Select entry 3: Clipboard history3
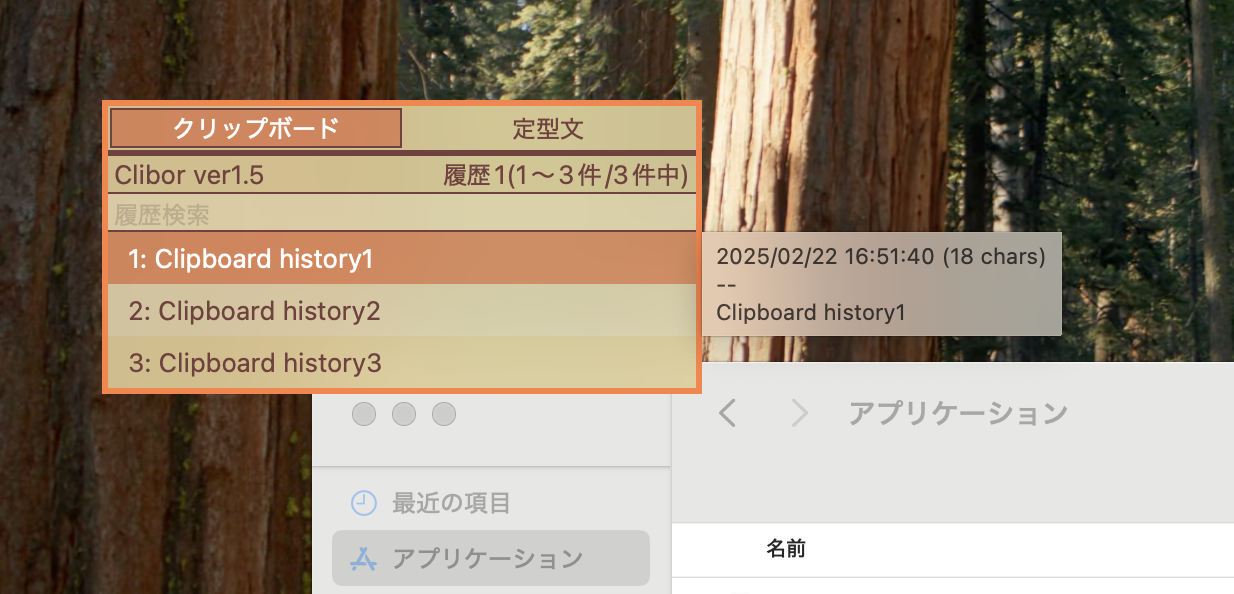This screenshot has width=1234, height=594. pos(402,362)
